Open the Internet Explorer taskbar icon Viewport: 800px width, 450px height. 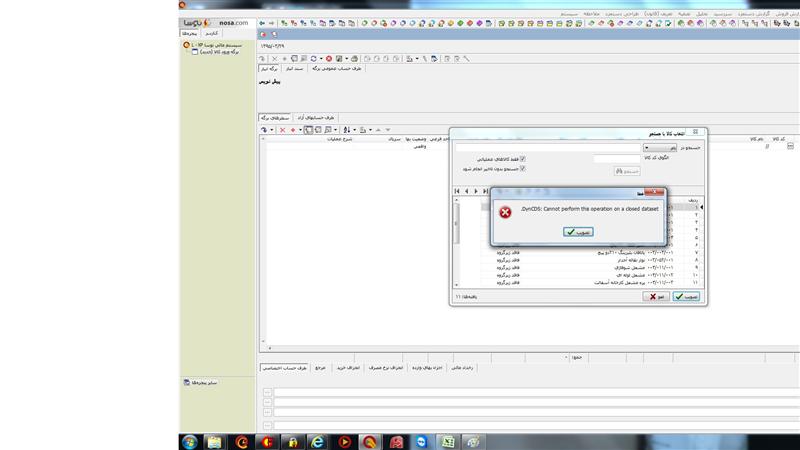click(317, 441)
